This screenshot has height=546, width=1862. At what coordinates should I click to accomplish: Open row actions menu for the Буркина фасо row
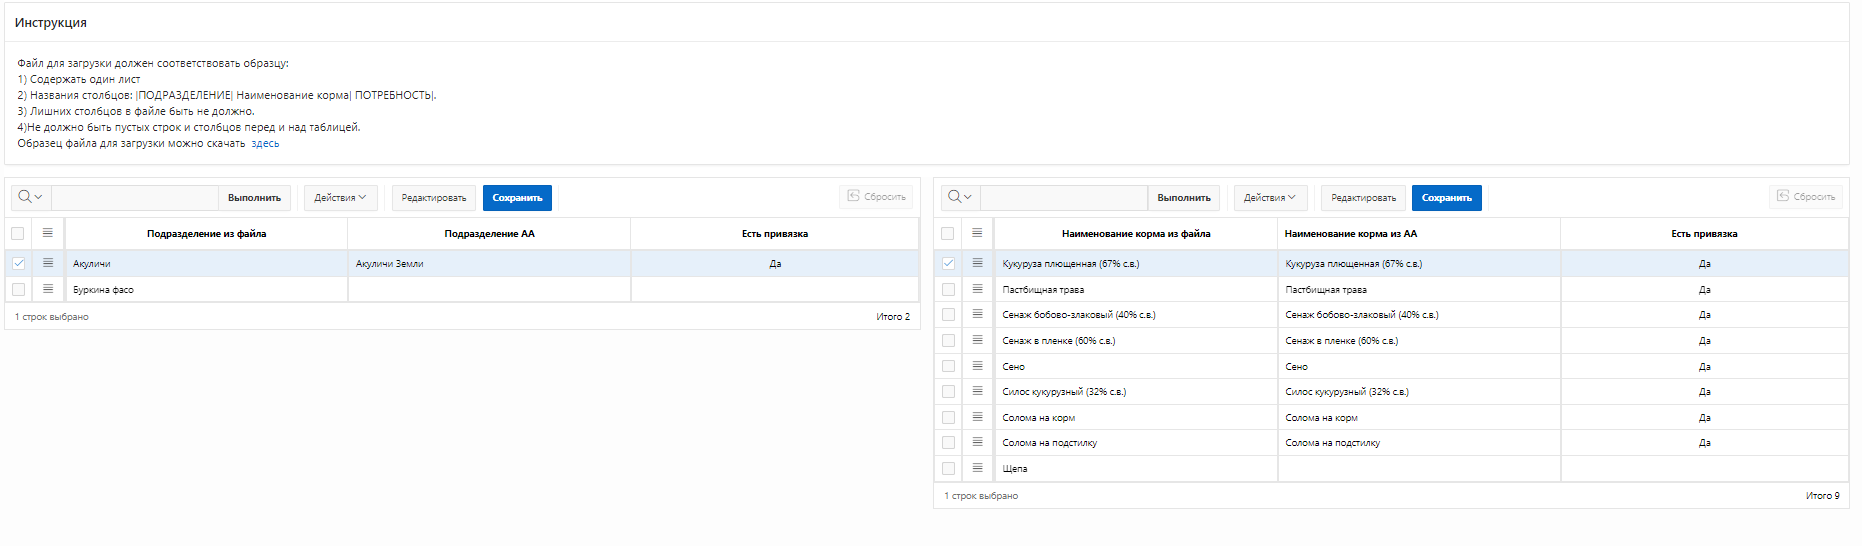click(x=47, y=289)
